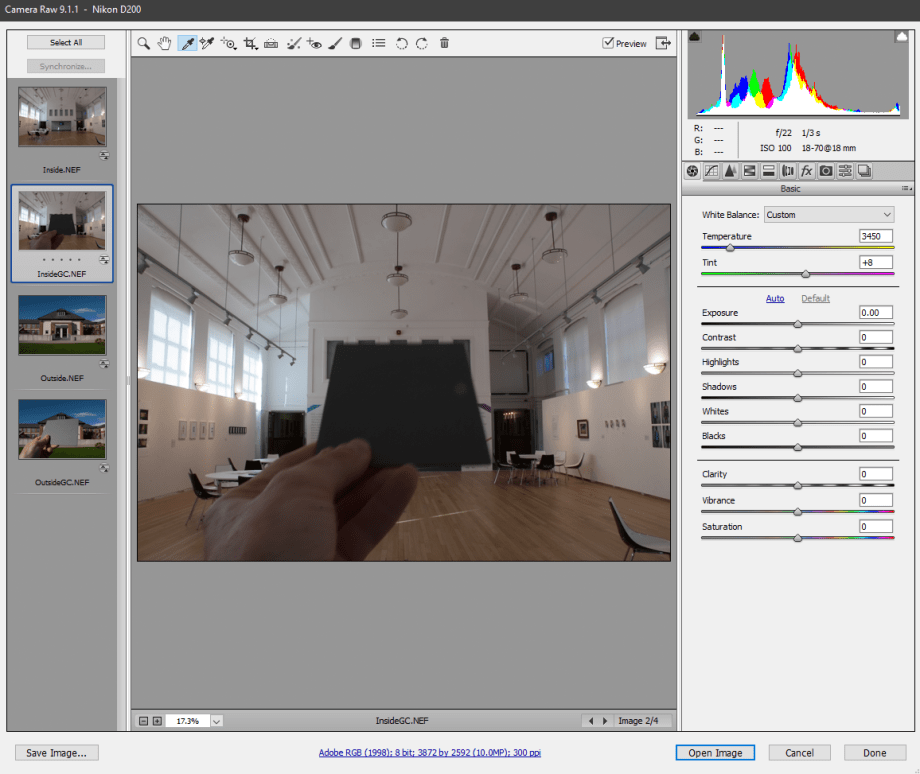The width and height of the screenshot is (920, 774).
Task: Click the zoom in plus button
Action: pos(157,721)
